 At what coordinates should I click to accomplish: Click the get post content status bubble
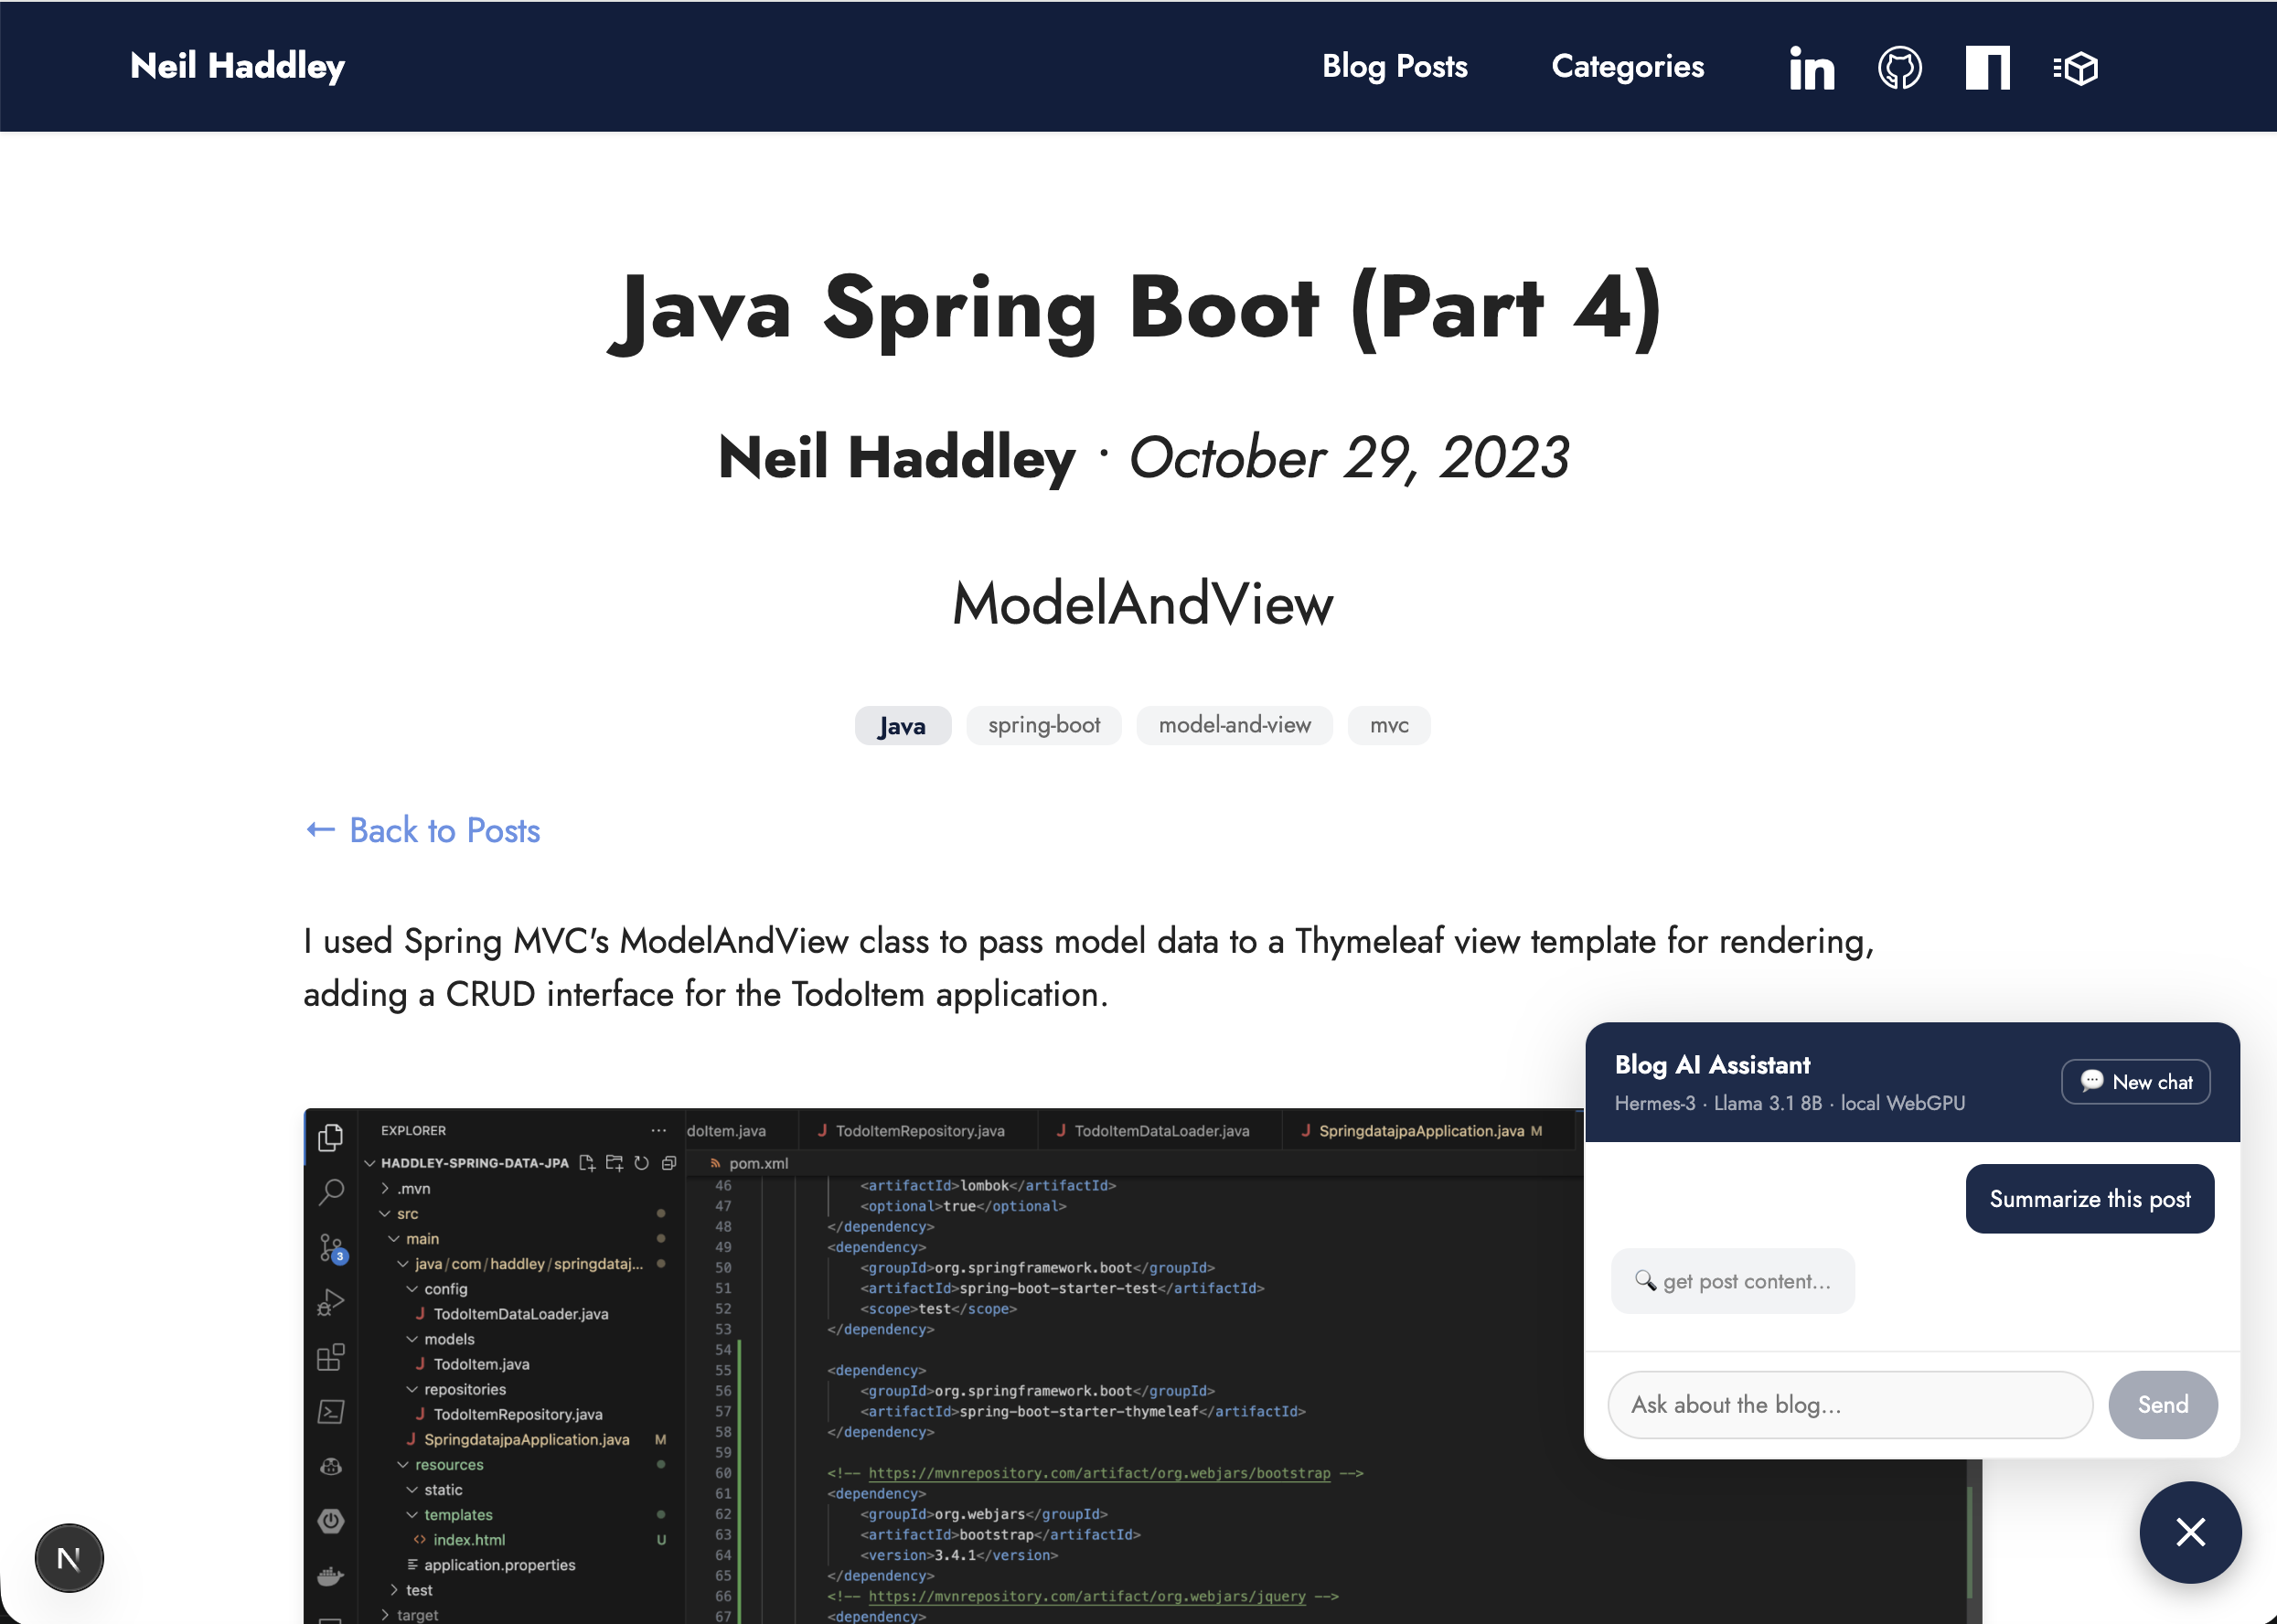(x=1732, y=1280)
